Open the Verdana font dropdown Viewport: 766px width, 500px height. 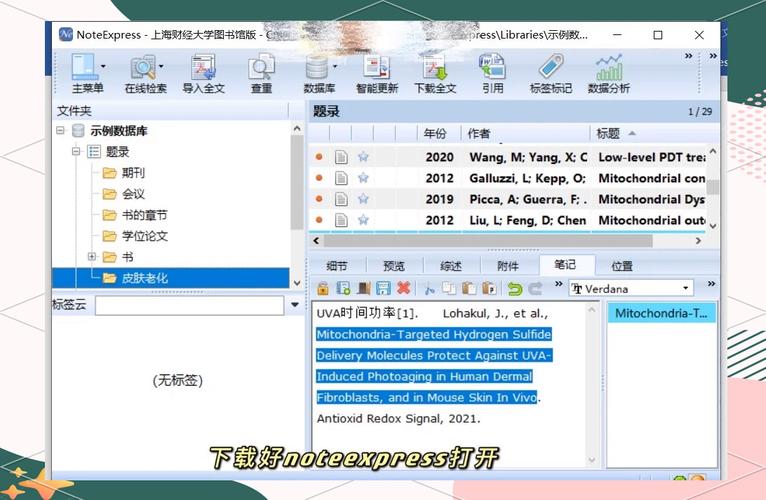686,288
